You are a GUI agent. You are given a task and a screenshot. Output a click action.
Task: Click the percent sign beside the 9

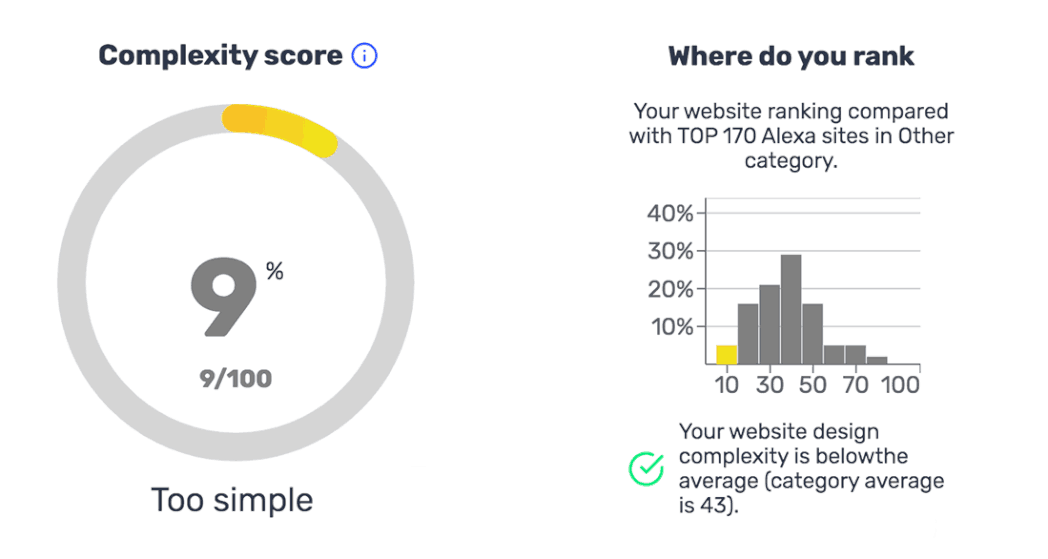coord(275,271)
